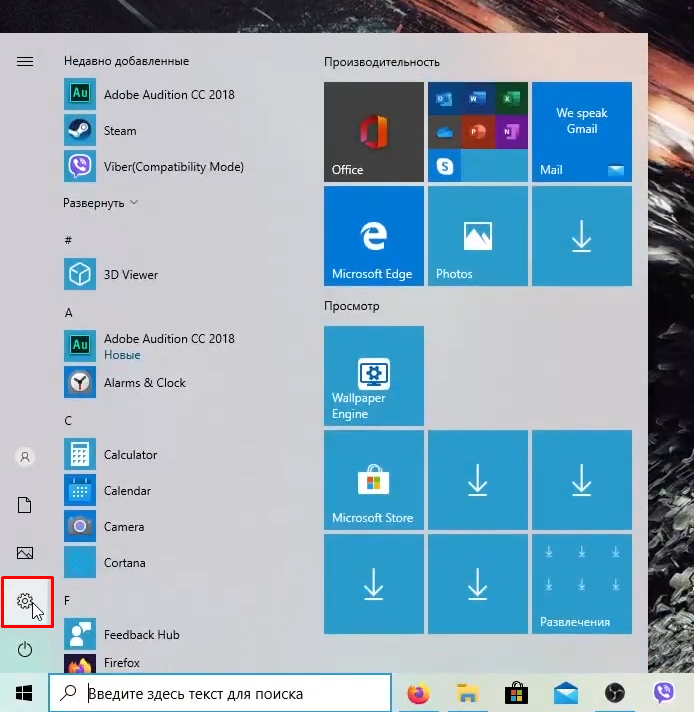Open the Documents sidebar icon
Viewport: 694px width, 712px height.
pyautogui.click(x=25, y=505)
